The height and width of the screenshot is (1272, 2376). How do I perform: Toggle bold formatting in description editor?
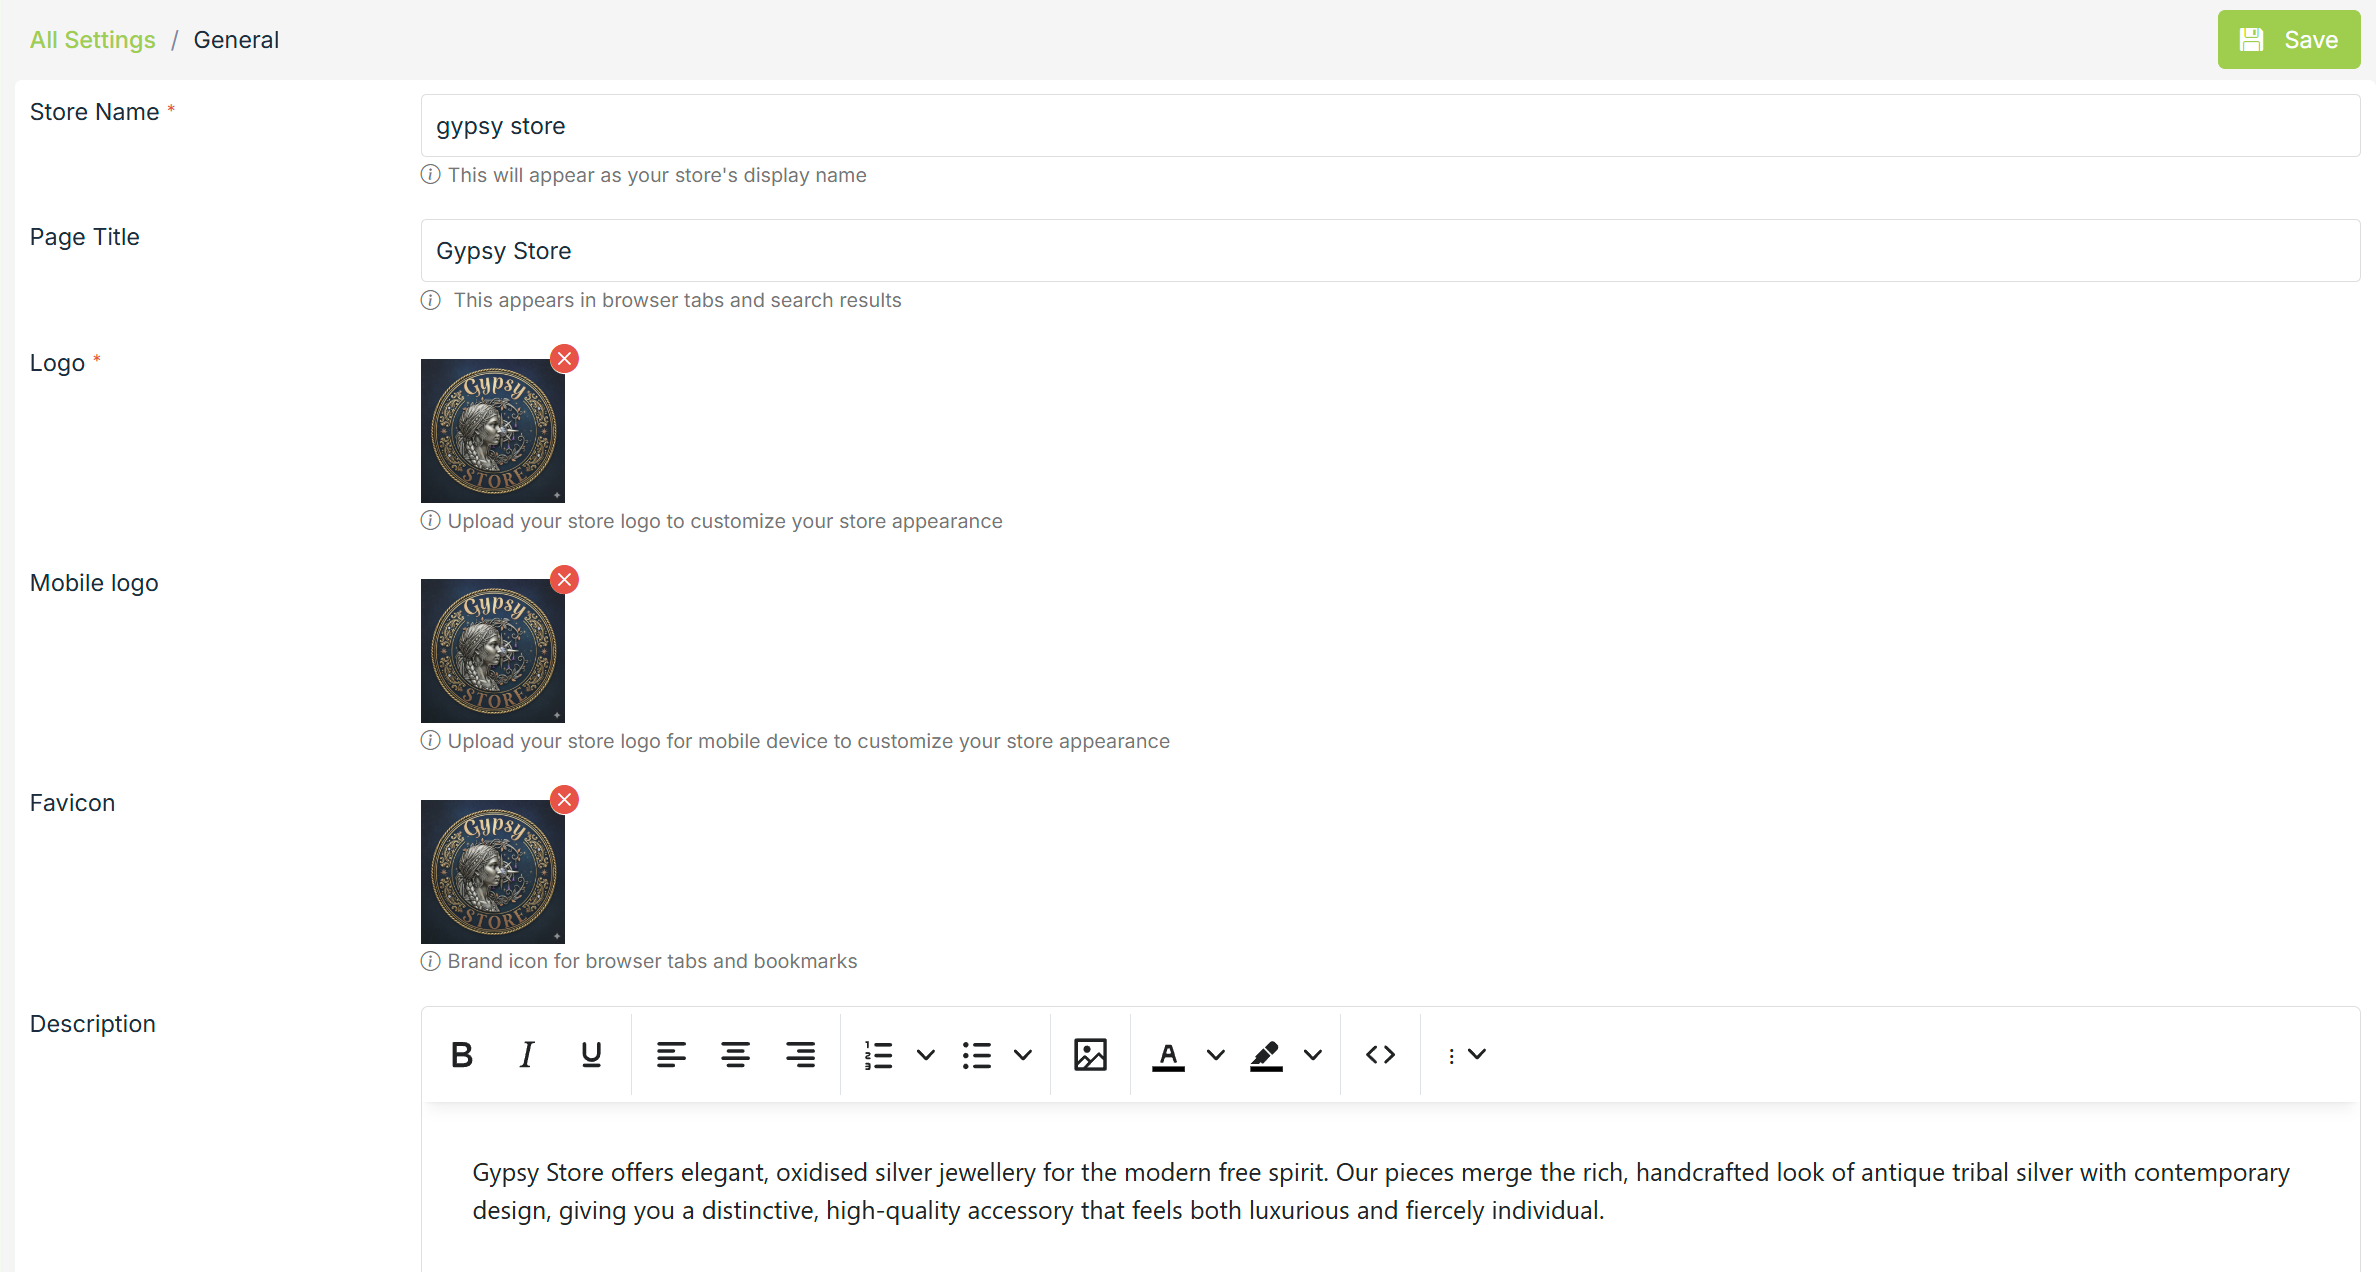pyautogui.click(x=462, y=1054)
